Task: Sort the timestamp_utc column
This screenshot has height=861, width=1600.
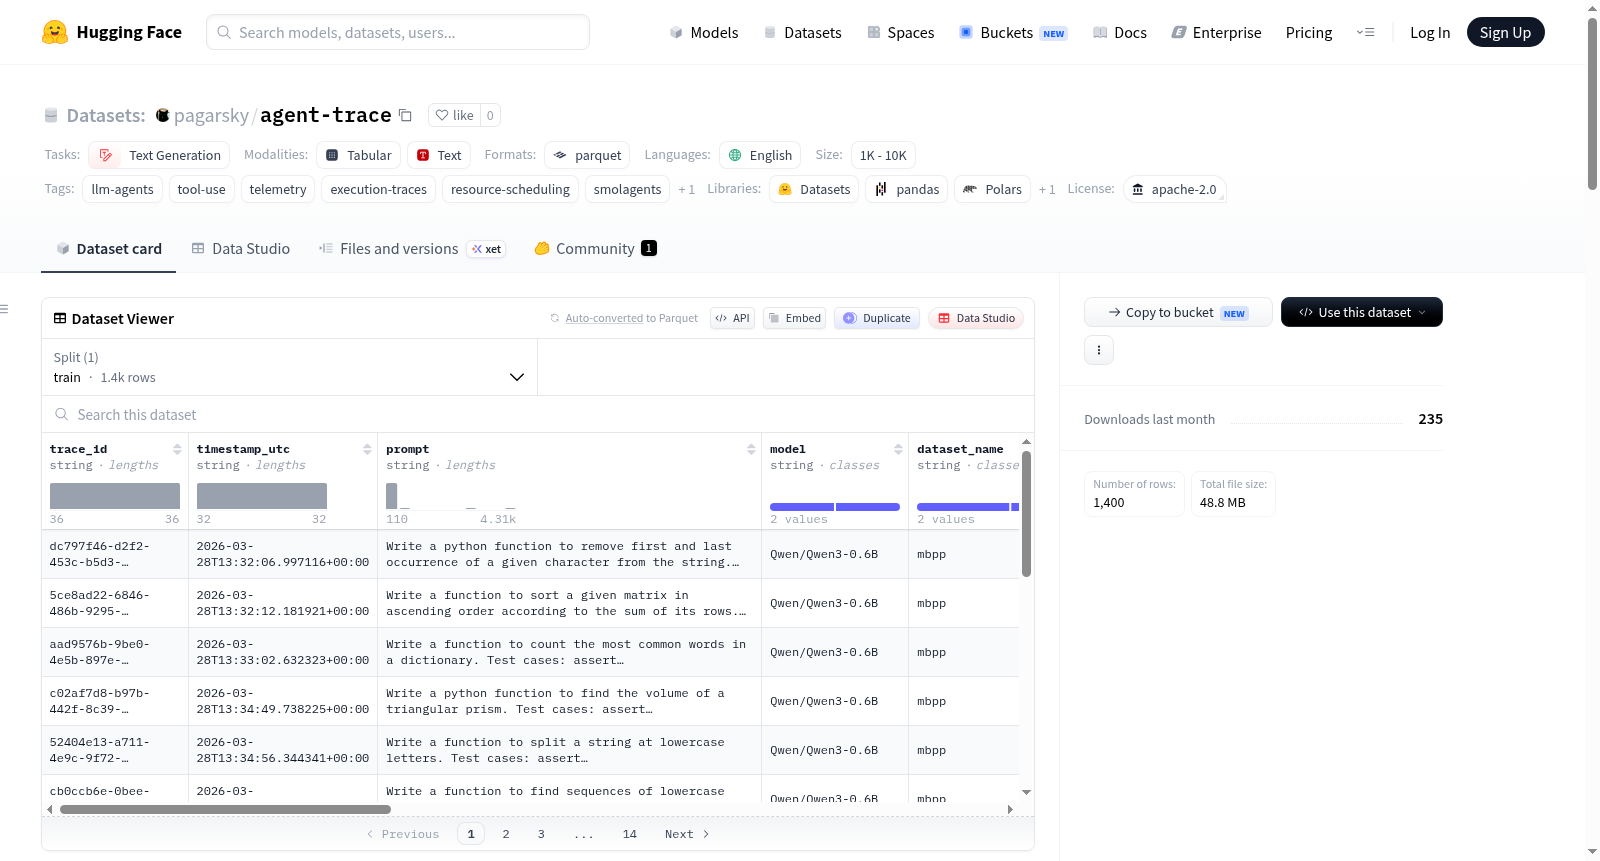Action: pos(367,449)
